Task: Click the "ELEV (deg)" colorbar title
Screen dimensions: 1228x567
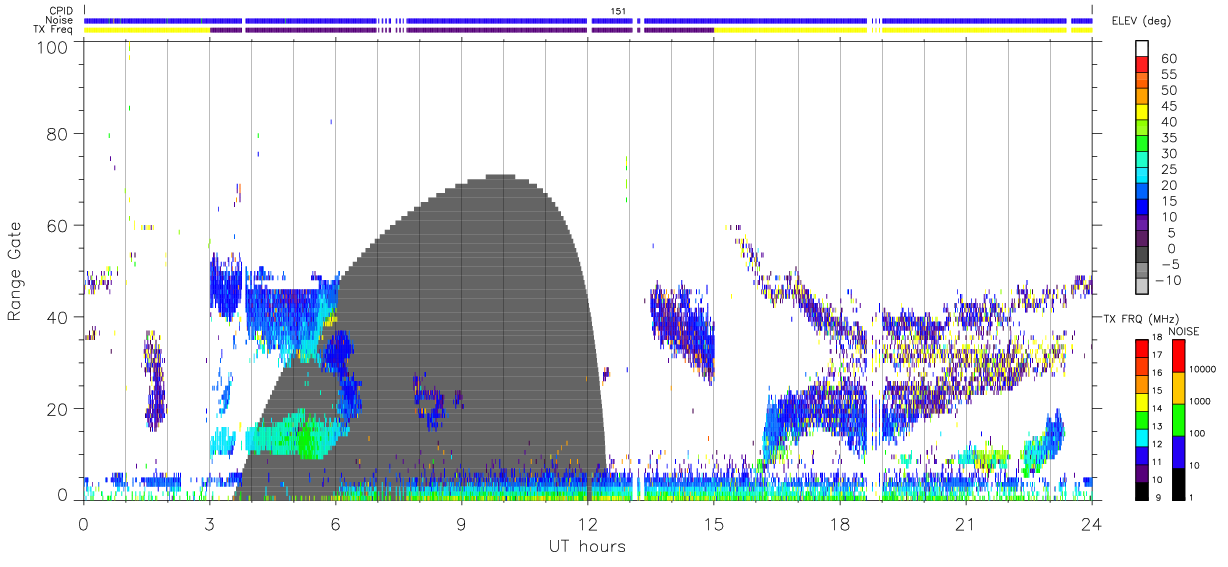Action: tap(1141, 21)
